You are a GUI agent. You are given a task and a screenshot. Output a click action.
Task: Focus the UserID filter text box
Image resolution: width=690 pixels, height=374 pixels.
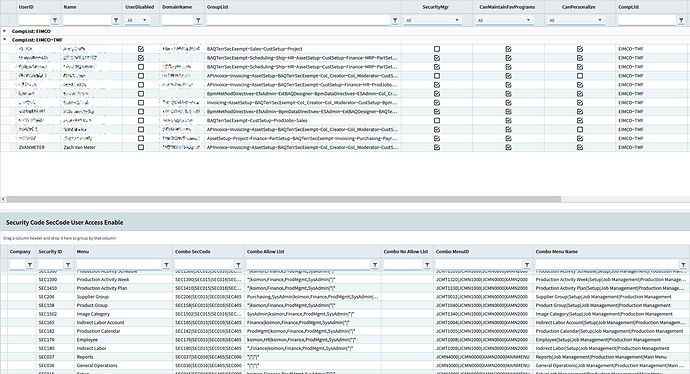tap(34, 20)
